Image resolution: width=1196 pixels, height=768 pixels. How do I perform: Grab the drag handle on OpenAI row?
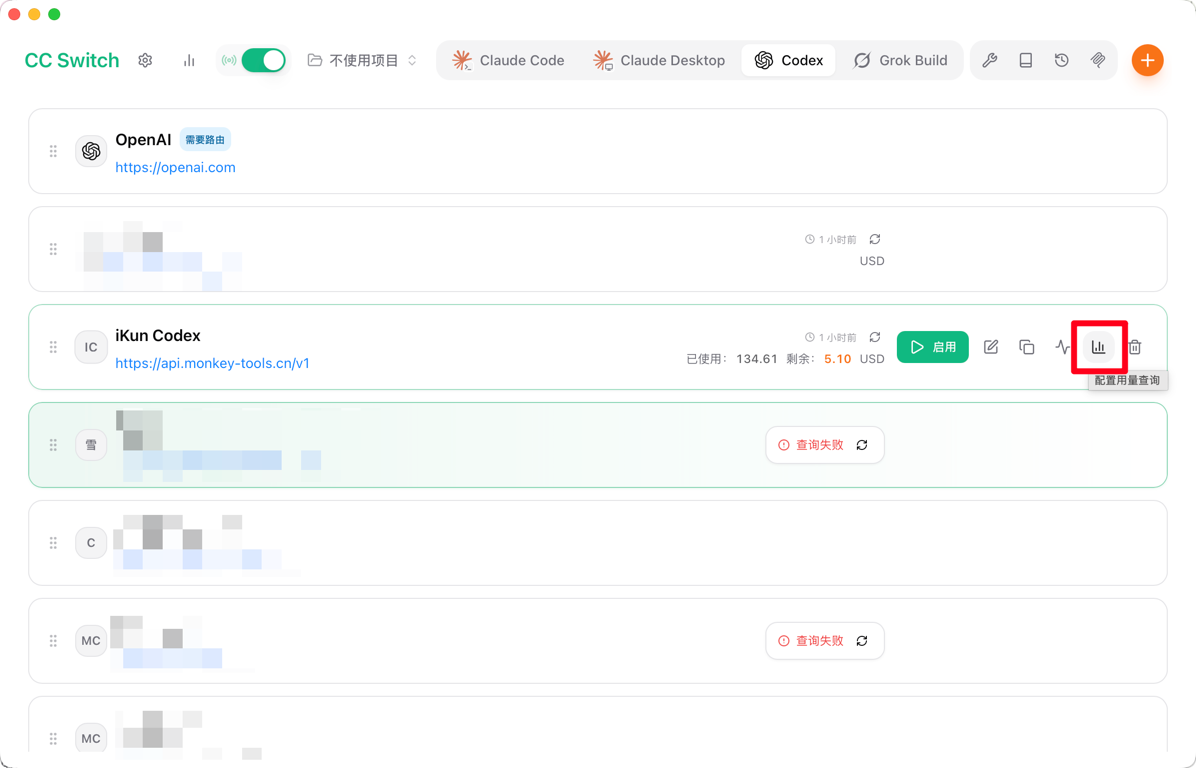point(53,151)
